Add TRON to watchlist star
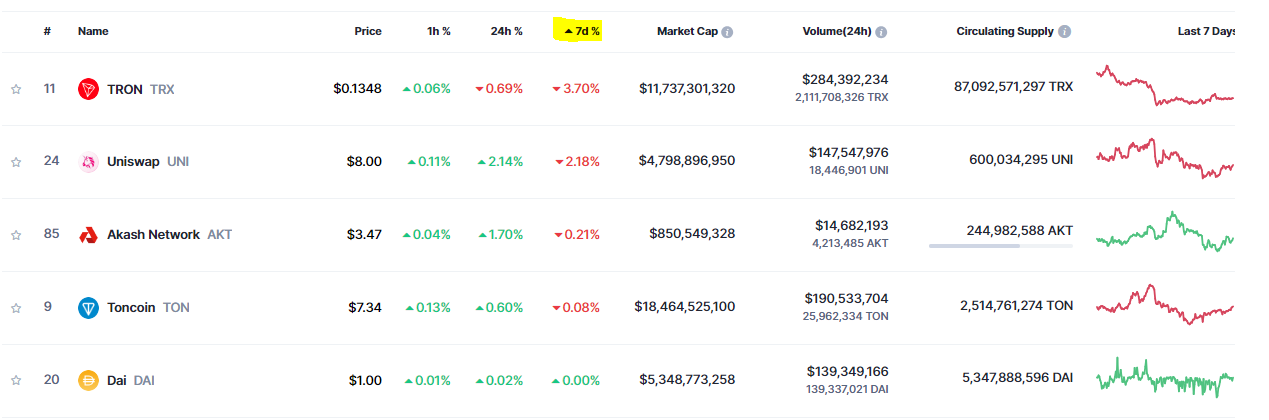The height and width of the screenshot is (420, 1269). pyautogui.click(x=16, y=89)
